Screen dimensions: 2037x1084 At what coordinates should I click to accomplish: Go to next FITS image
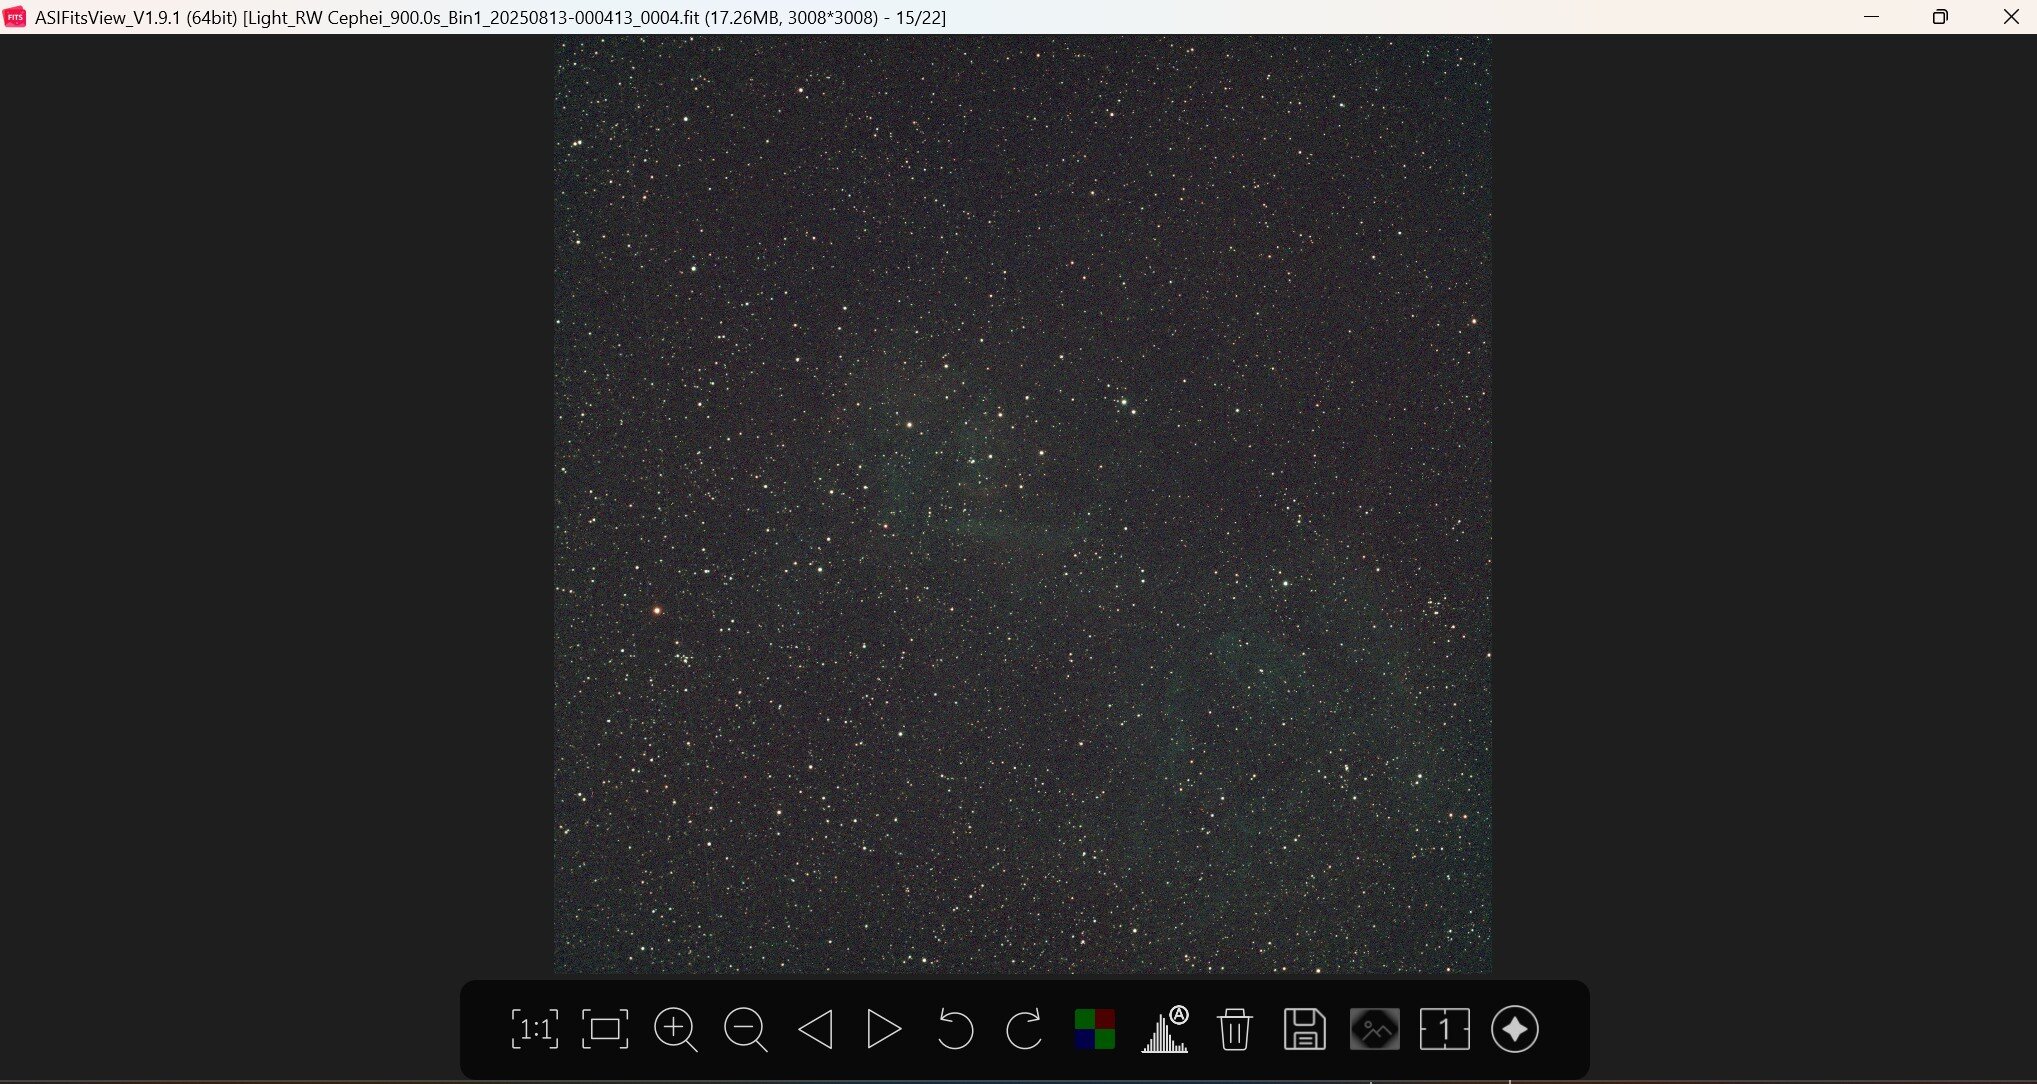[x=884, y=1029]
